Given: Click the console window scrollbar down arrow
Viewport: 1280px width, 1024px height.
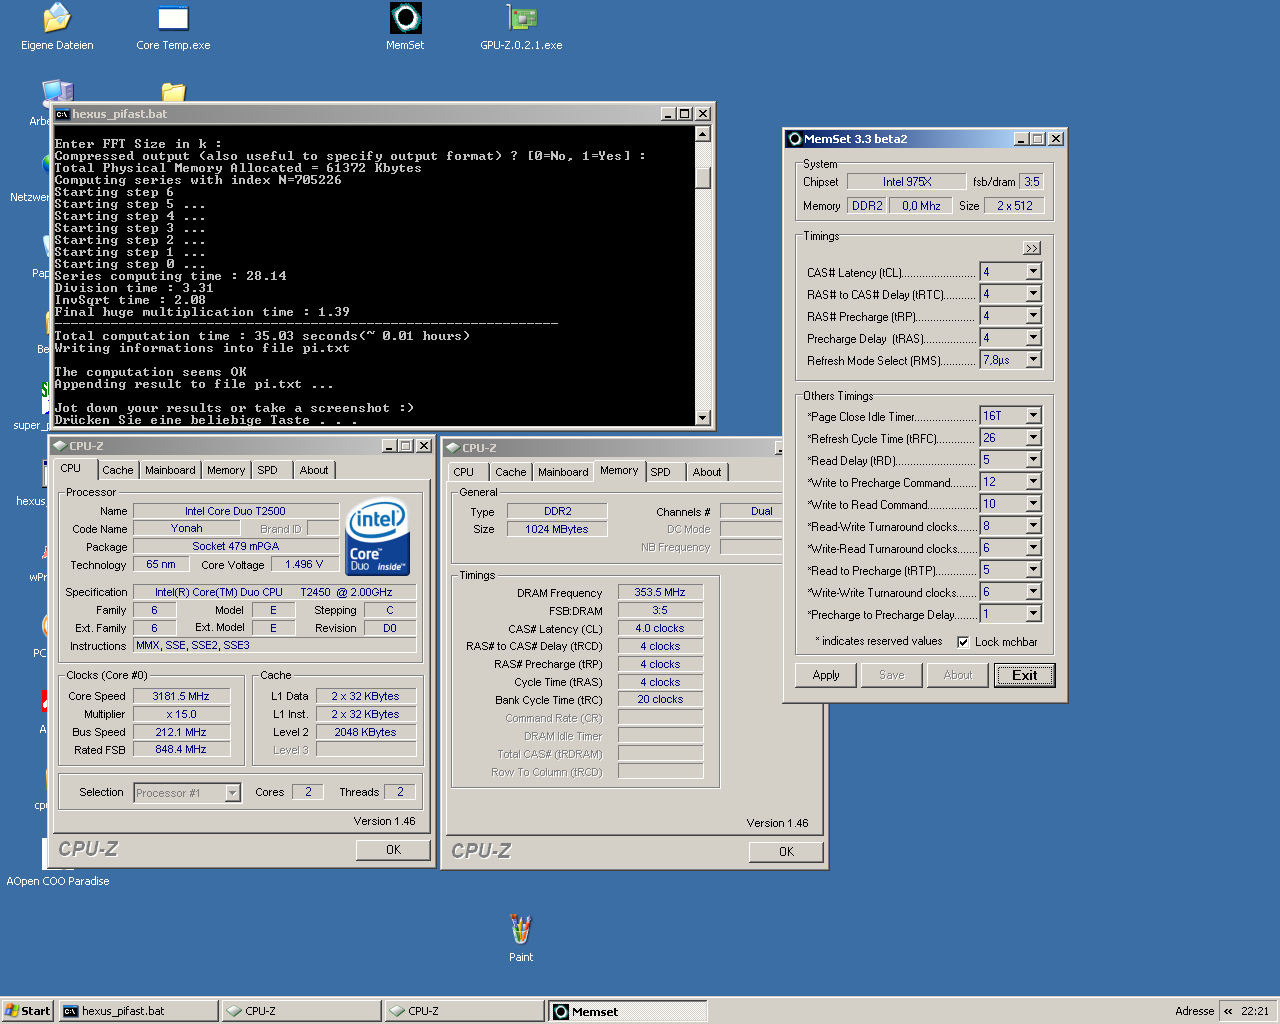Looking at the screenshot, I should click(703, 418).
